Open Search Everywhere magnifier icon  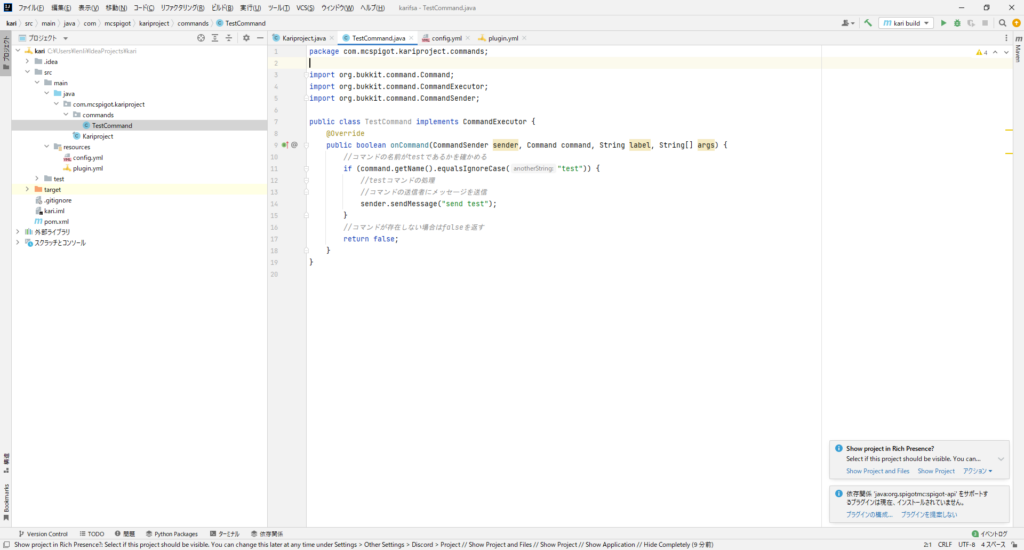tap(1002, 23)
